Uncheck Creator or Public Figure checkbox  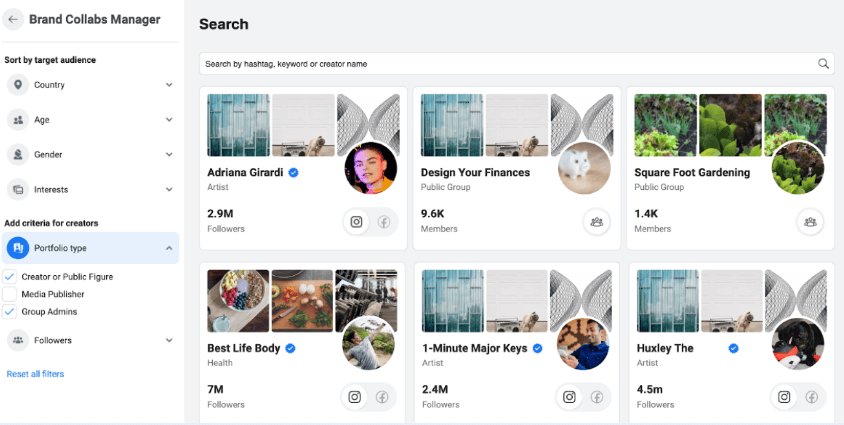pyautogui.click(x=10, y=276)
